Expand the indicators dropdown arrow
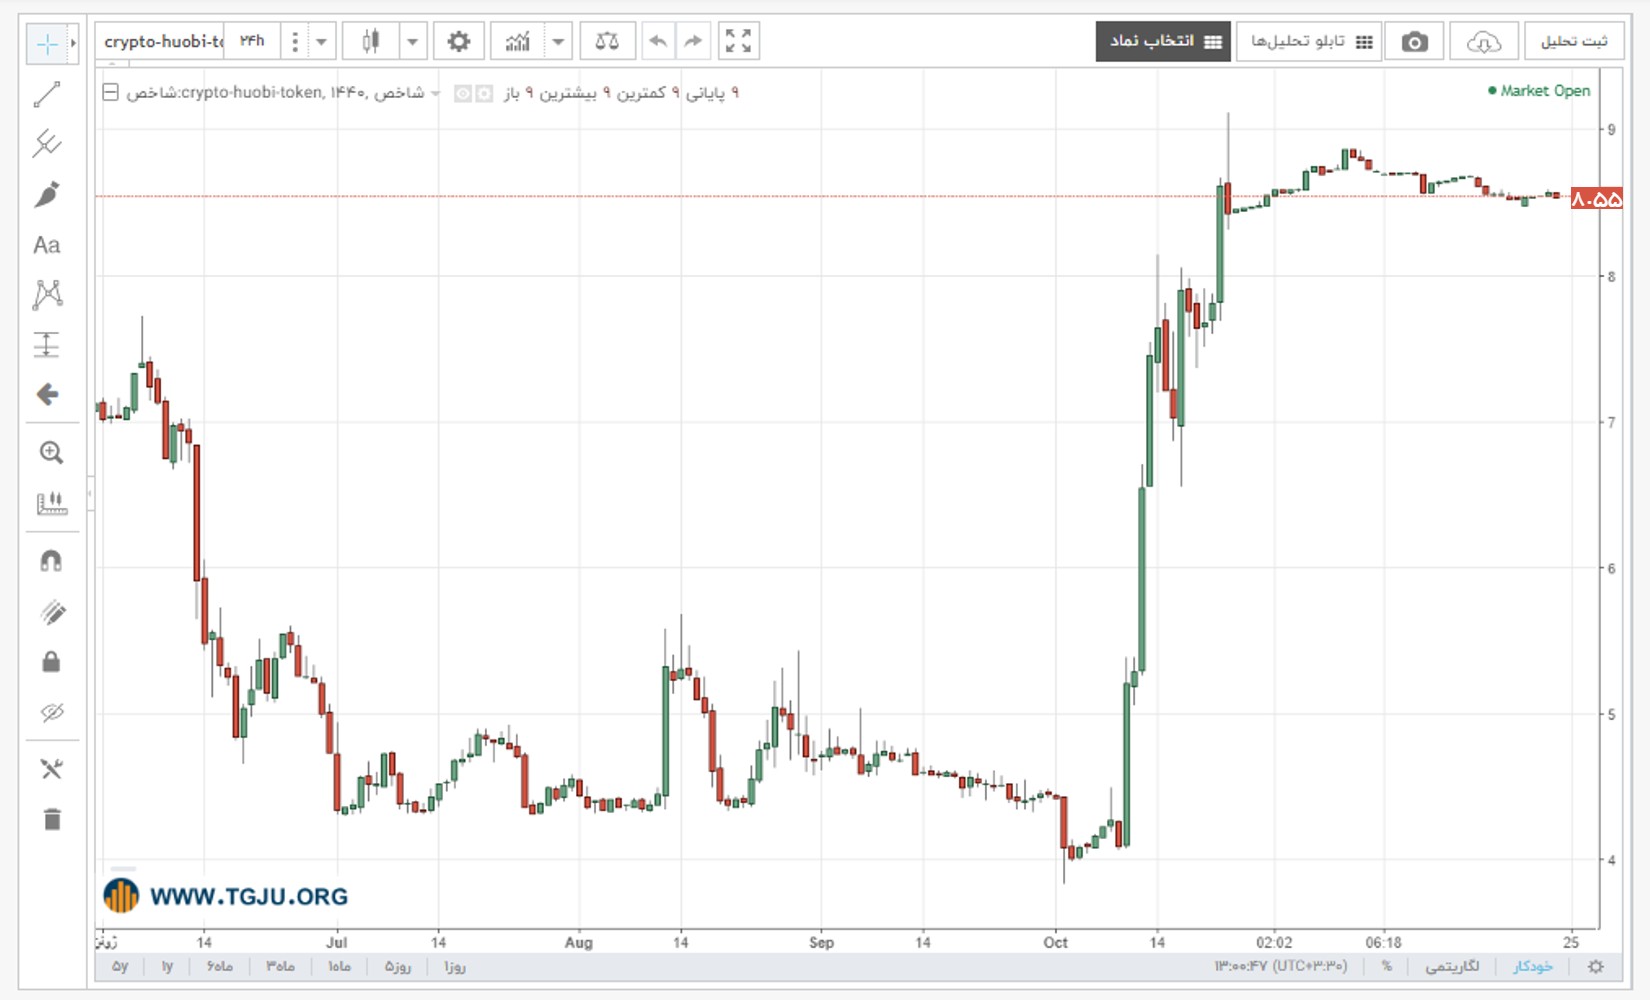The width and height of the screenshot is (1650, 1000). click(x=558, y=42)
